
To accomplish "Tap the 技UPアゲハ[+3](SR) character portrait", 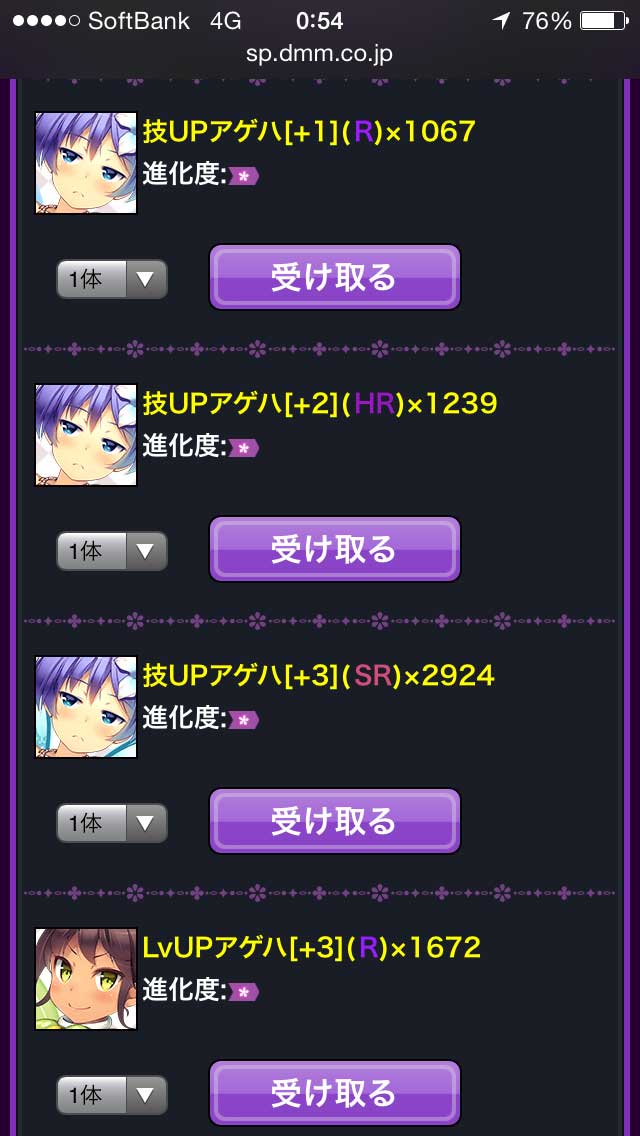I will (86, 707).
